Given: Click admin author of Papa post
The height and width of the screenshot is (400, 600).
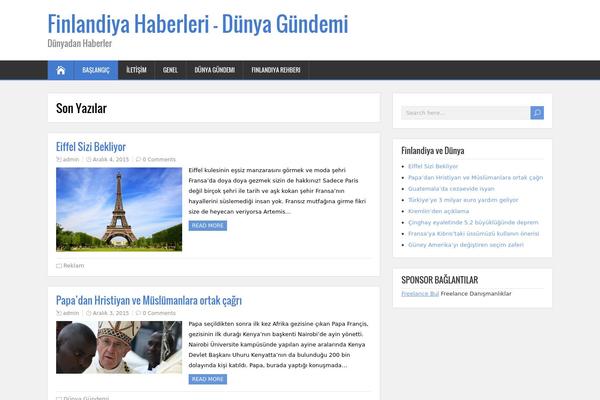Looking at the screenshot, I should (x=71, y=313).
